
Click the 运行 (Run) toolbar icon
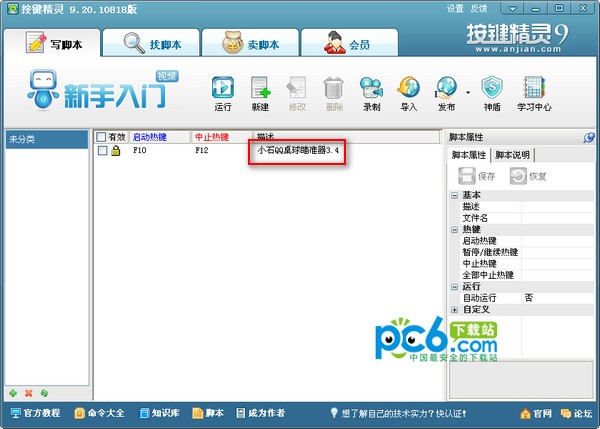pyautogui.click(x=223, y=94)
